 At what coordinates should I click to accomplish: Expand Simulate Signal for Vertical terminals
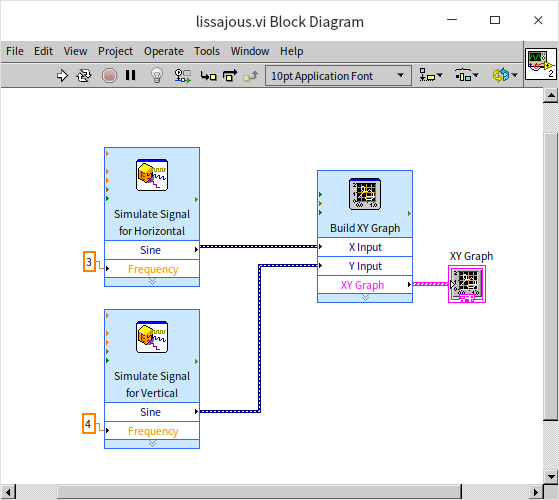pyautogui.click(x=152, y=444)
